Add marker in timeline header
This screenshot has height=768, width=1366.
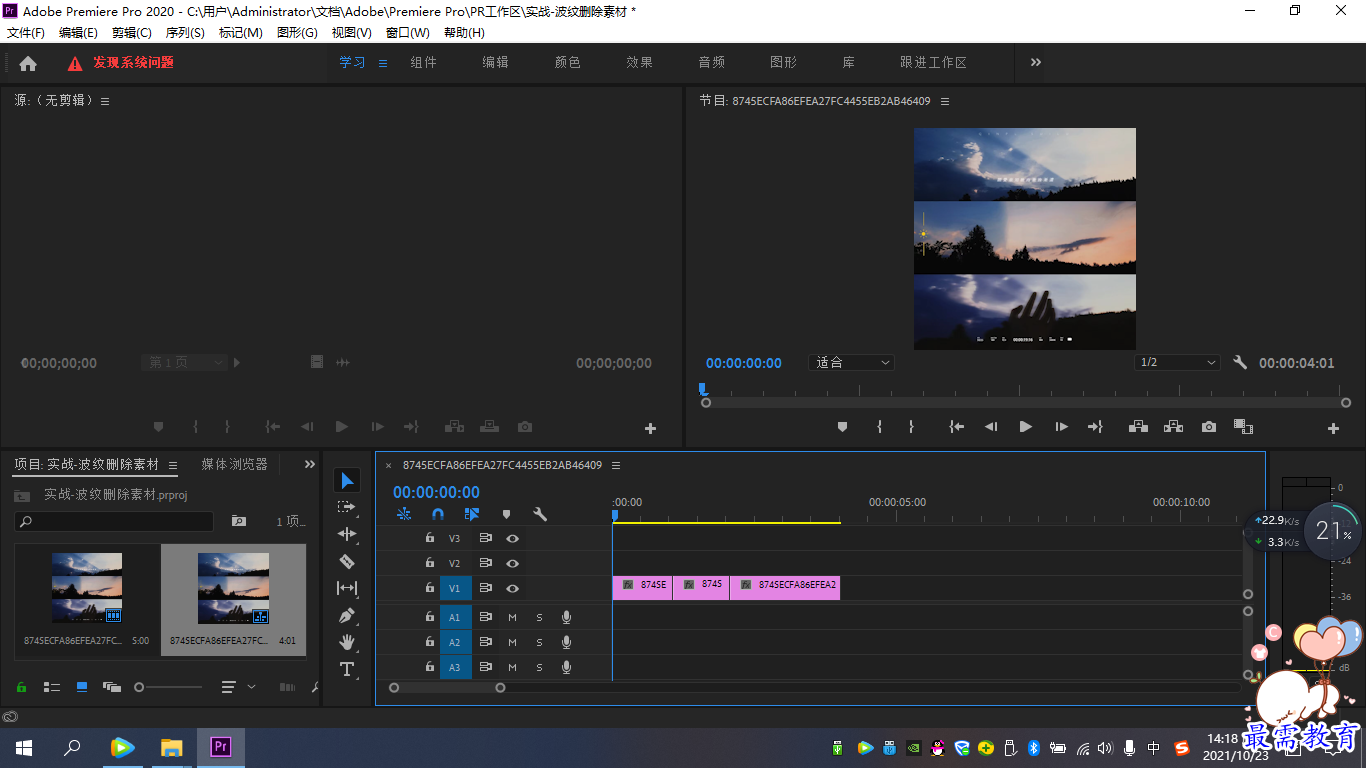506,514
